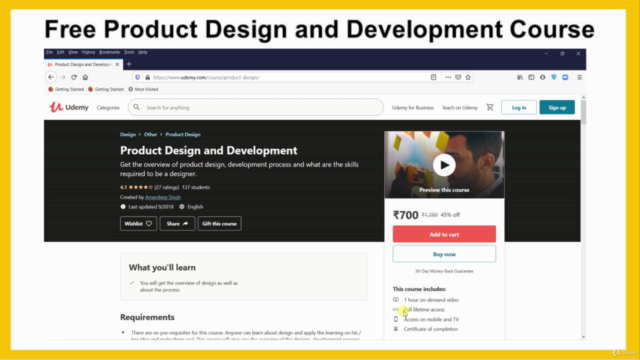Click the Design breadcrumb link

coord(128,134)
